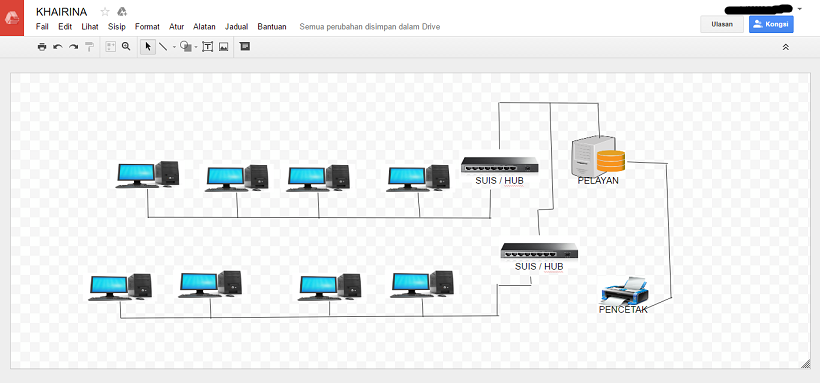This screenshot has width=820, height=383.
Task: Select second computer in bottom row
Action: [x=210, y=284]
